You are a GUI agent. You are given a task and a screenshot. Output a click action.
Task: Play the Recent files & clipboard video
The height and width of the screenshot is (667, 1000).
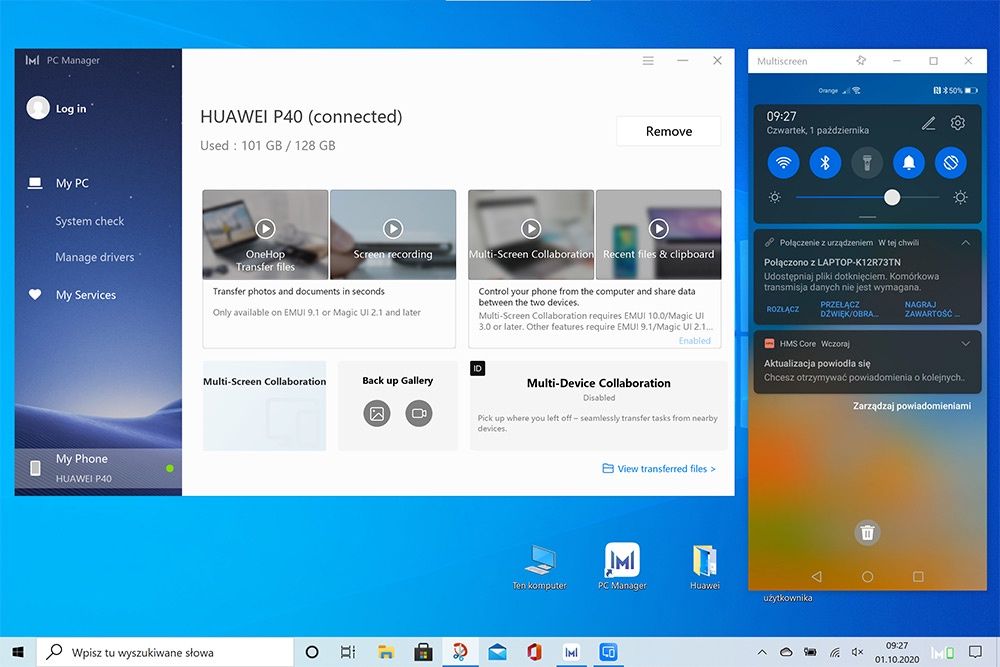(x=658, y=228)
